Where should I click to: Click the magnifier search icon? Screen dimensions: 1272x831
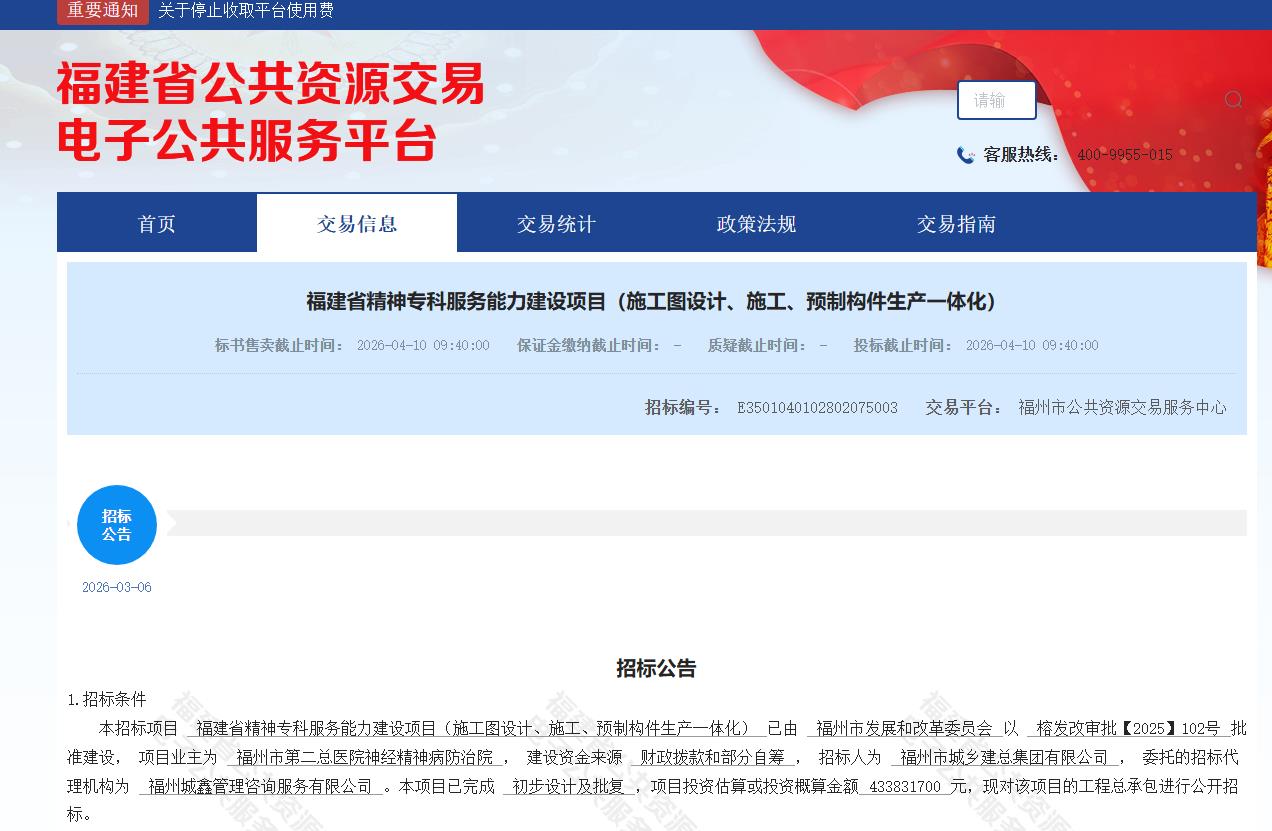click(1233, 99)
